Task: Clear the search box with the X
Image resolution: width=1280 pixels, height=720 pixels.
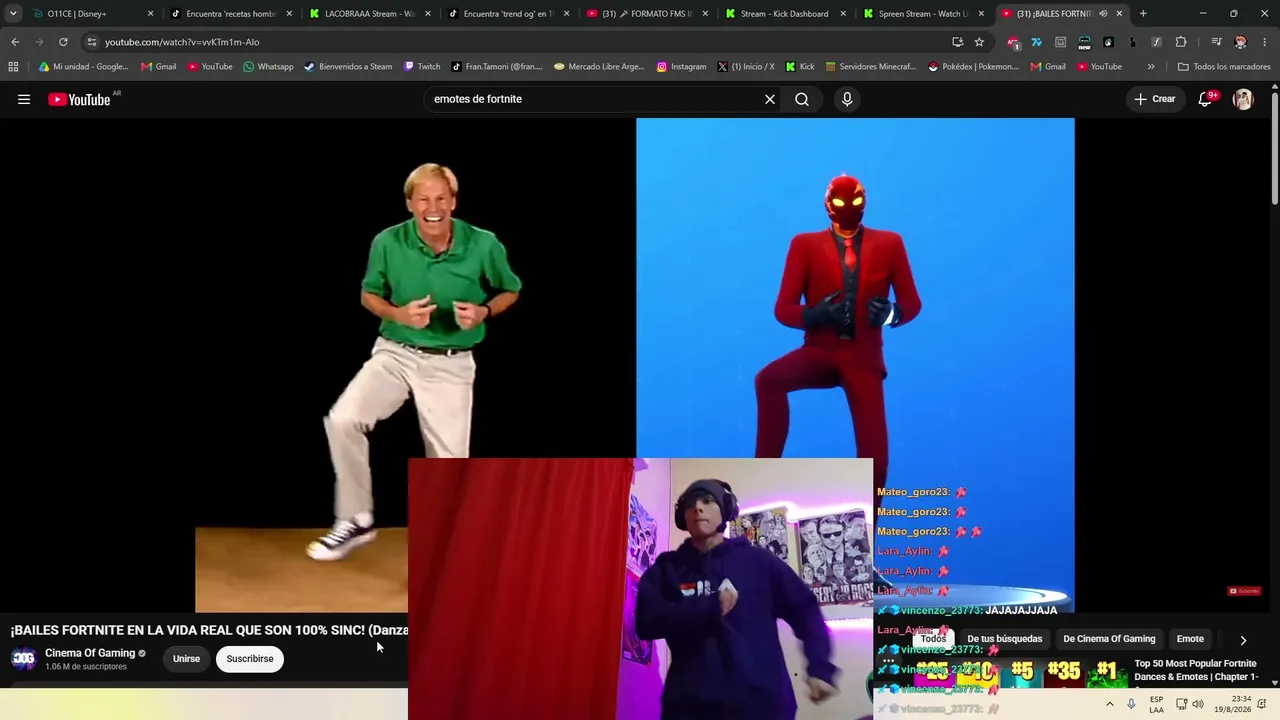Action: pyautogui.click(x=770, y=99)
